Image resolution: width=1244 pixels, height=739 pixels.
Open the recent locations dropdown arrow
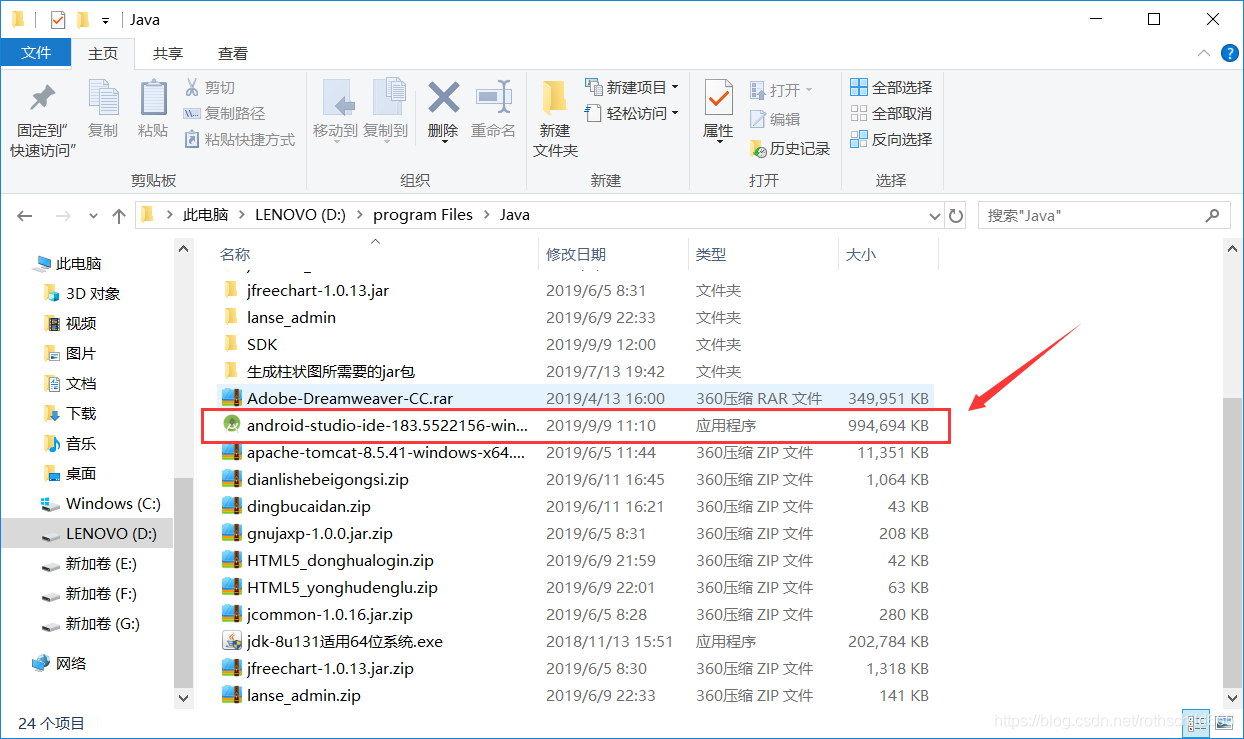click(94, 215)
